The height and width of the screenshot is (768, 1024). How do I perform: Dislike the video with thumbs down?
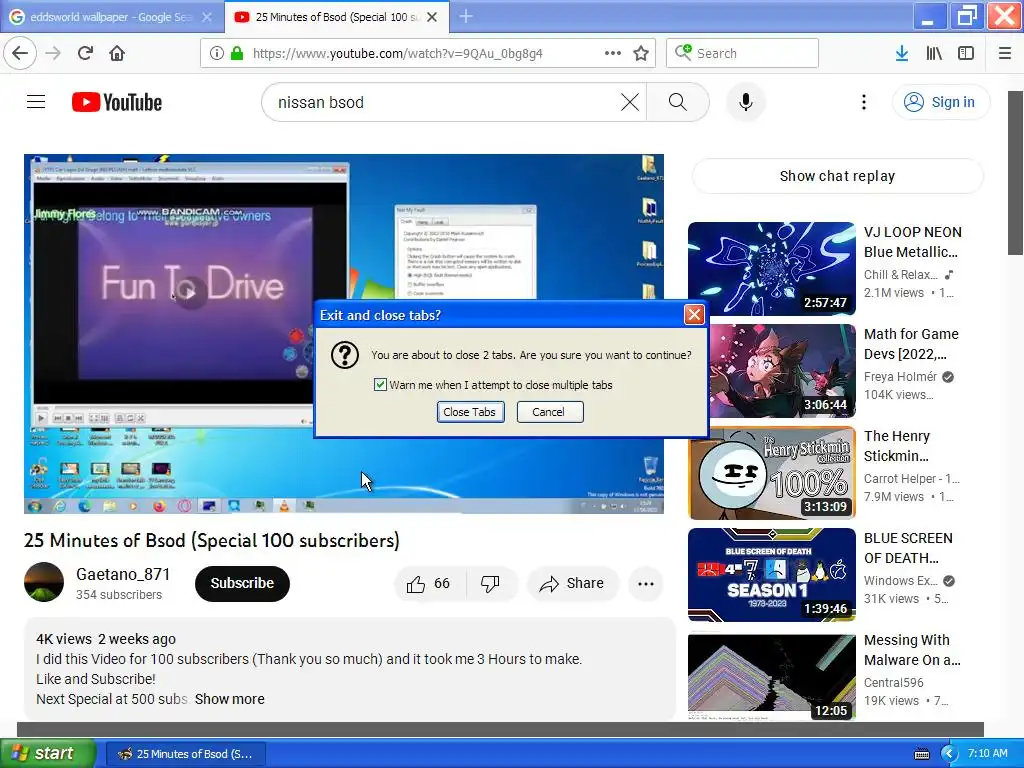[491, 583]
